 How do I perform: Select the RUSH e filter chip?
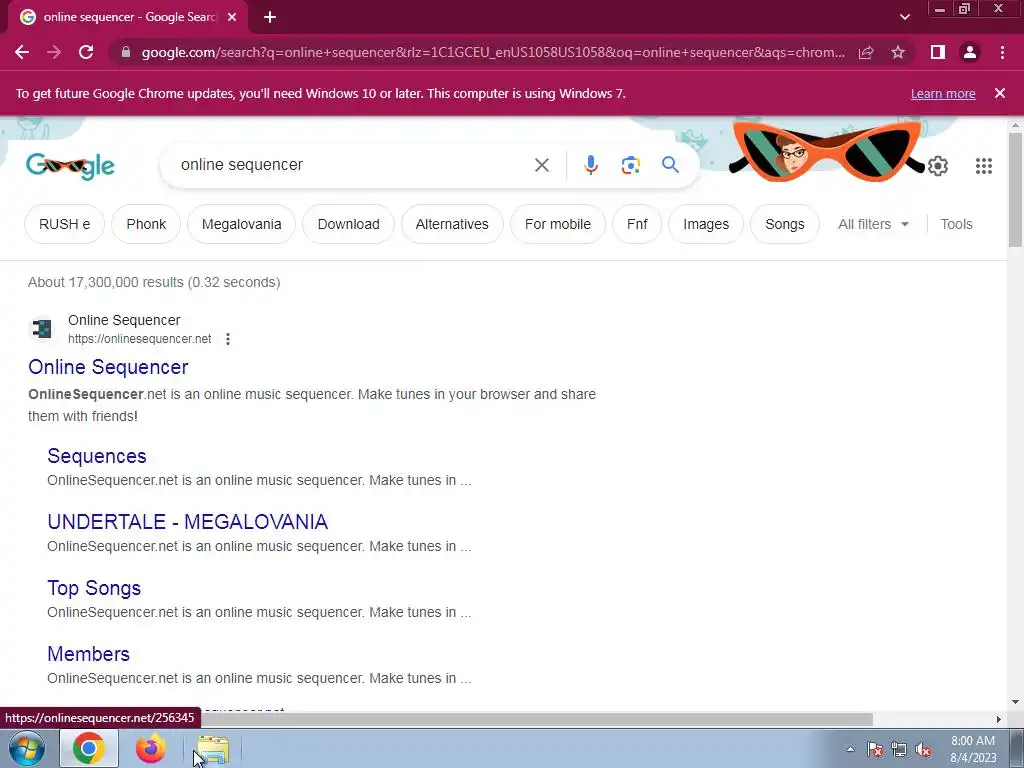64,224
